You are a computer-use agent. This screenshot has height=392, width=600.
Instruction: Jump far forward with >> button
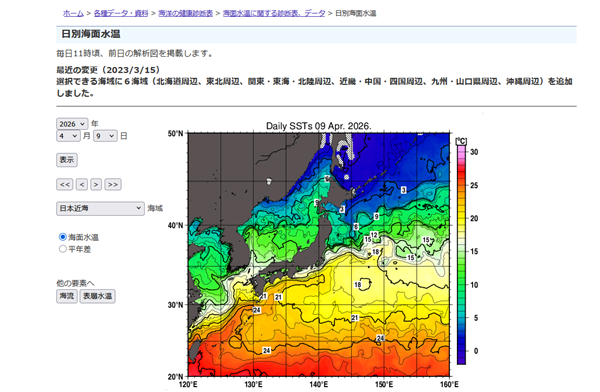click(113, 185)
